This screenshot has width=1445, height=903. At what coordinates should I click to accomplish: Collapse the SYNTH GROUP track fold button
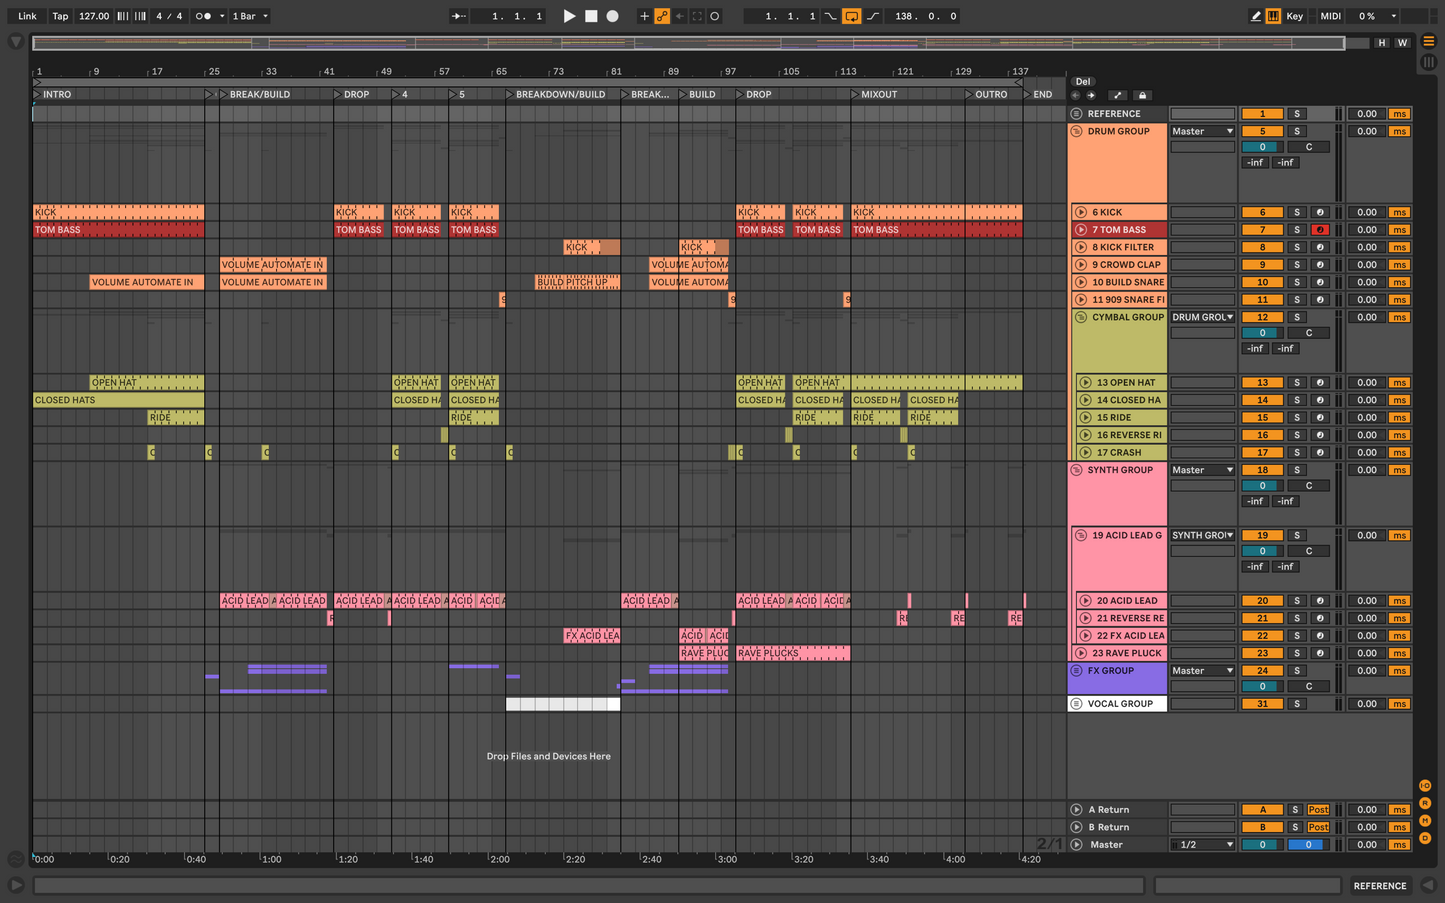[1077, 470]
